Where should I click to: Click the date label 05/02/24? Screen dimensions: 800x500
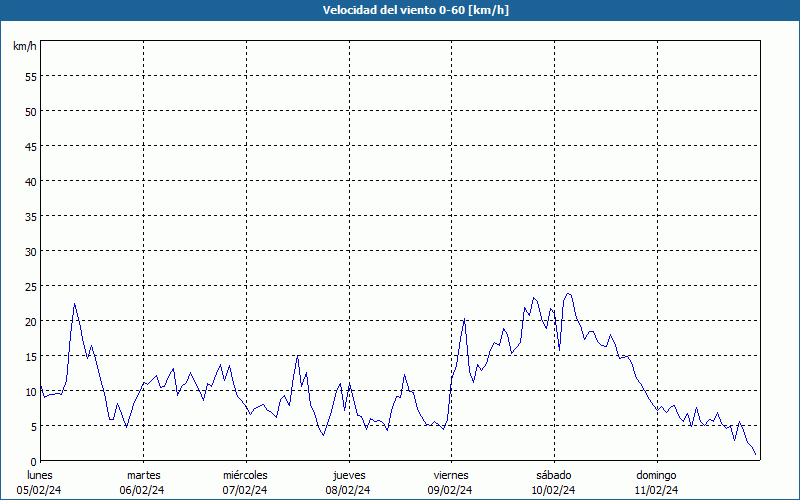pyautogui.click(x=39, y=490)
